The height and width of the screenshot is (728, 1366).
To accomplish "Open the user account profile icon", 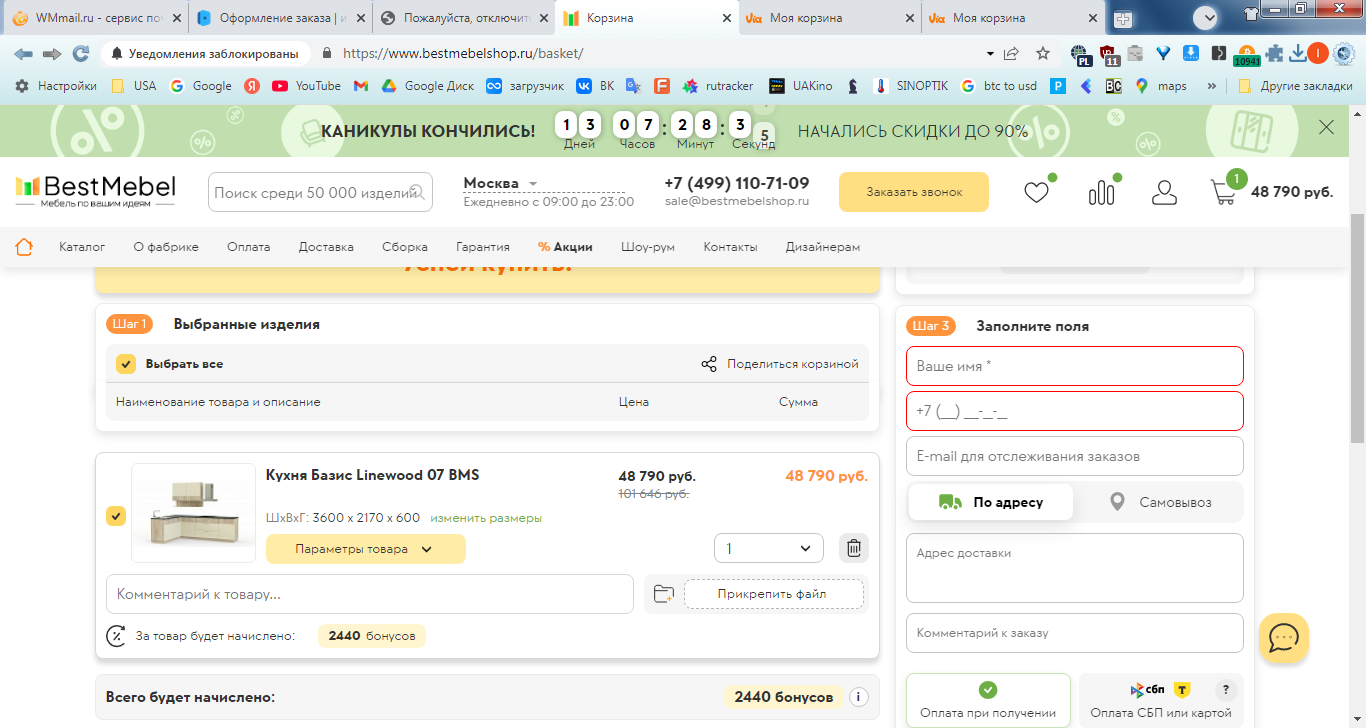I will tap(1164, 192).
